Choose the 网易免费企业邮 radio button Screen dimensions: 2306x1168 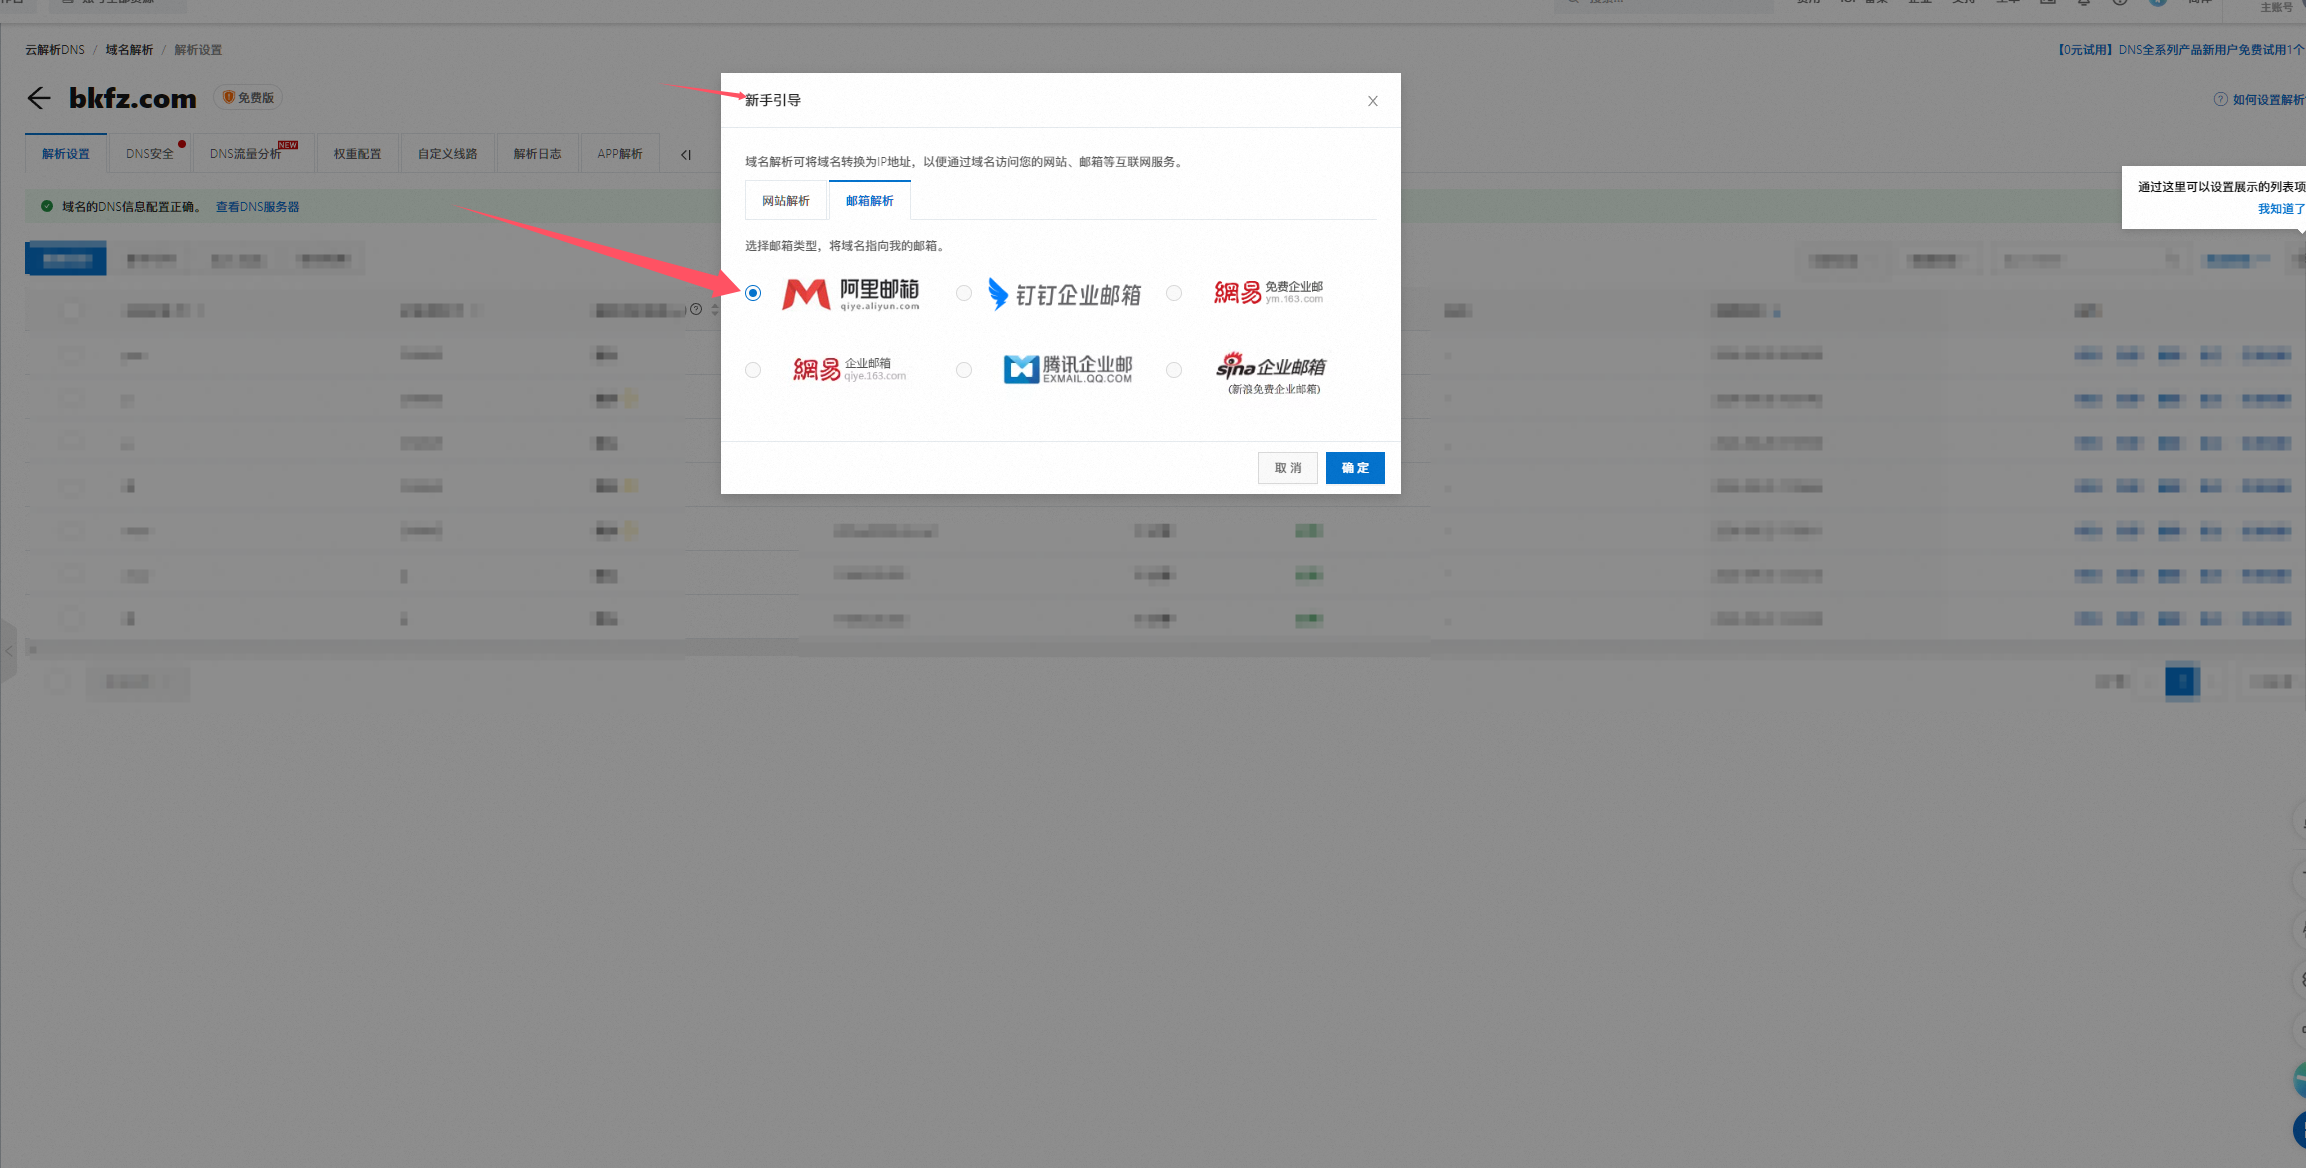tap(1174, 293)
